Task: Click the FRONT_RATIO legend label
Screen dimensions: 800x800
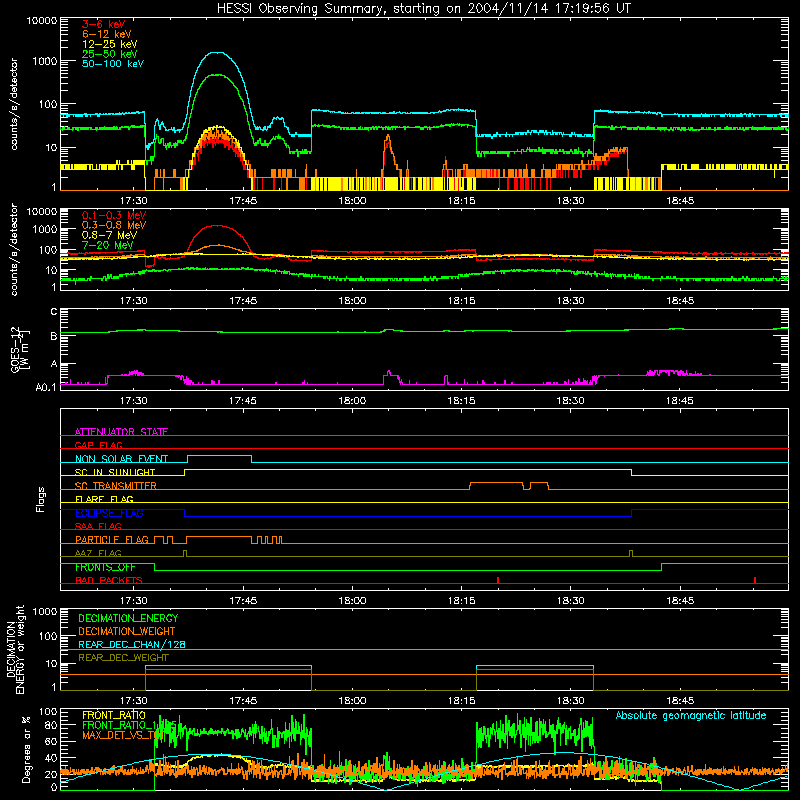Action: click(114, 715)
